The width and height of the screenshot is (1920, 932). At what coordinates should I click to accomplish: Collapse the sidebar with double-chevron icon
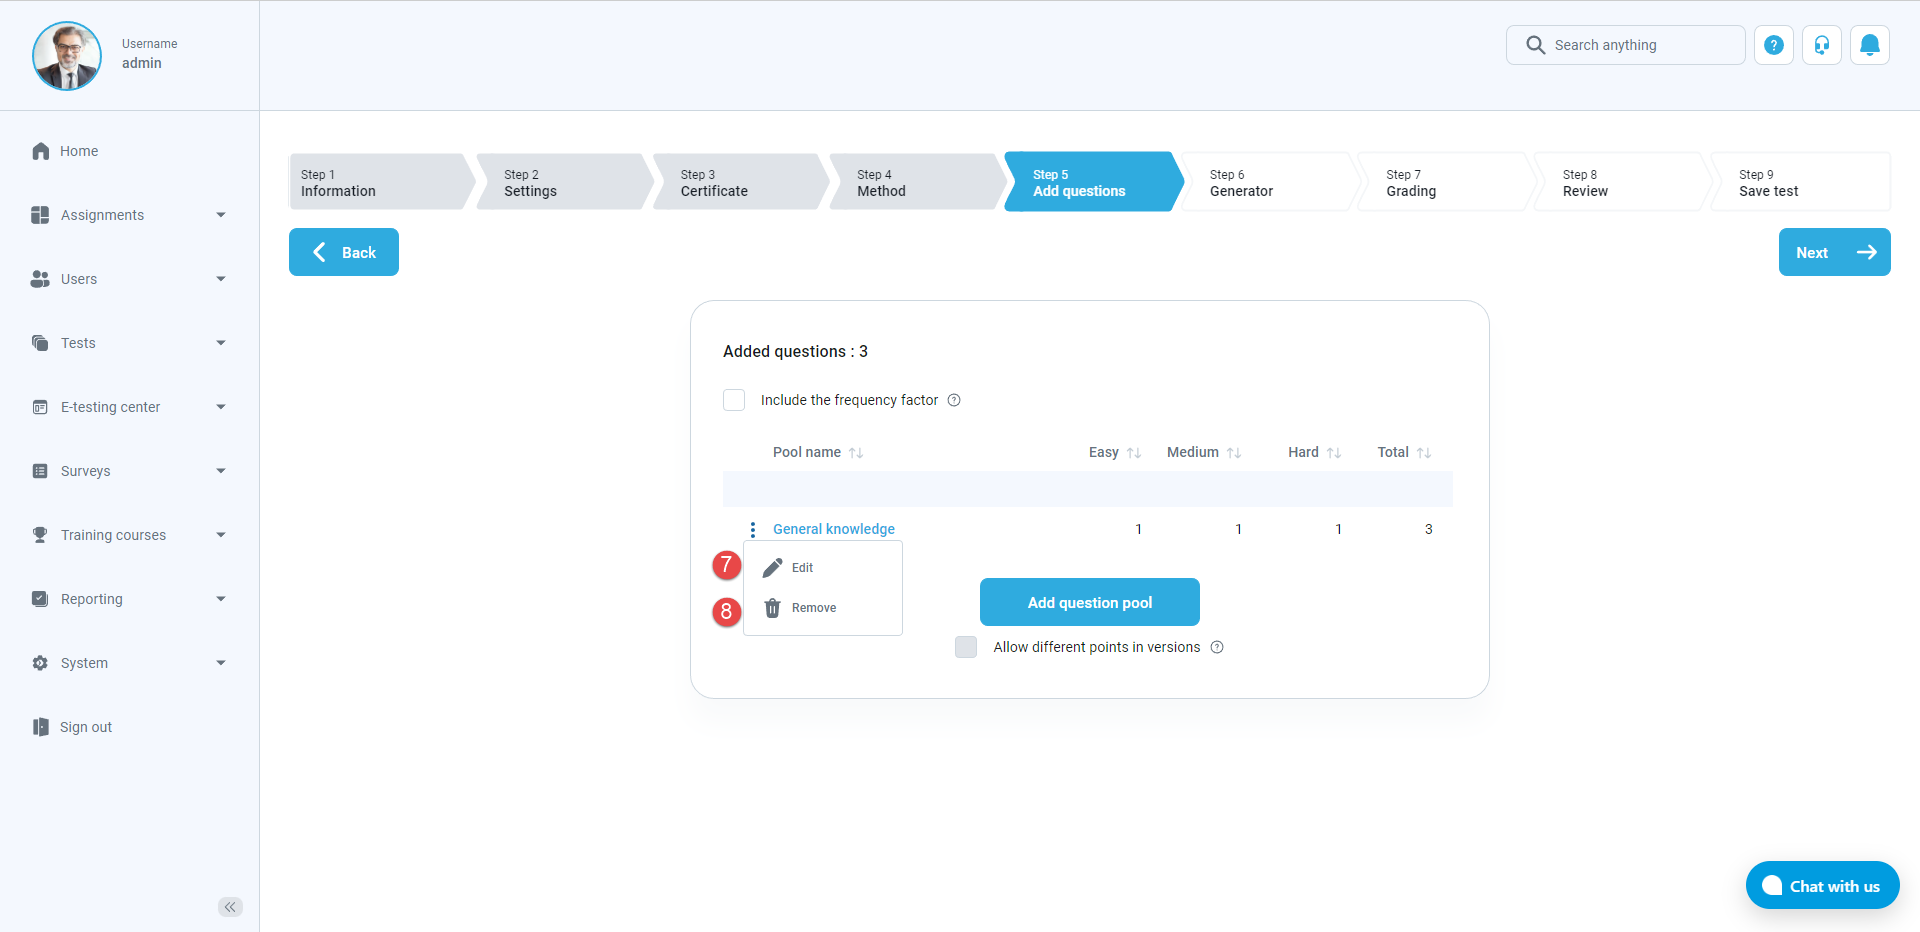point(230,907)
